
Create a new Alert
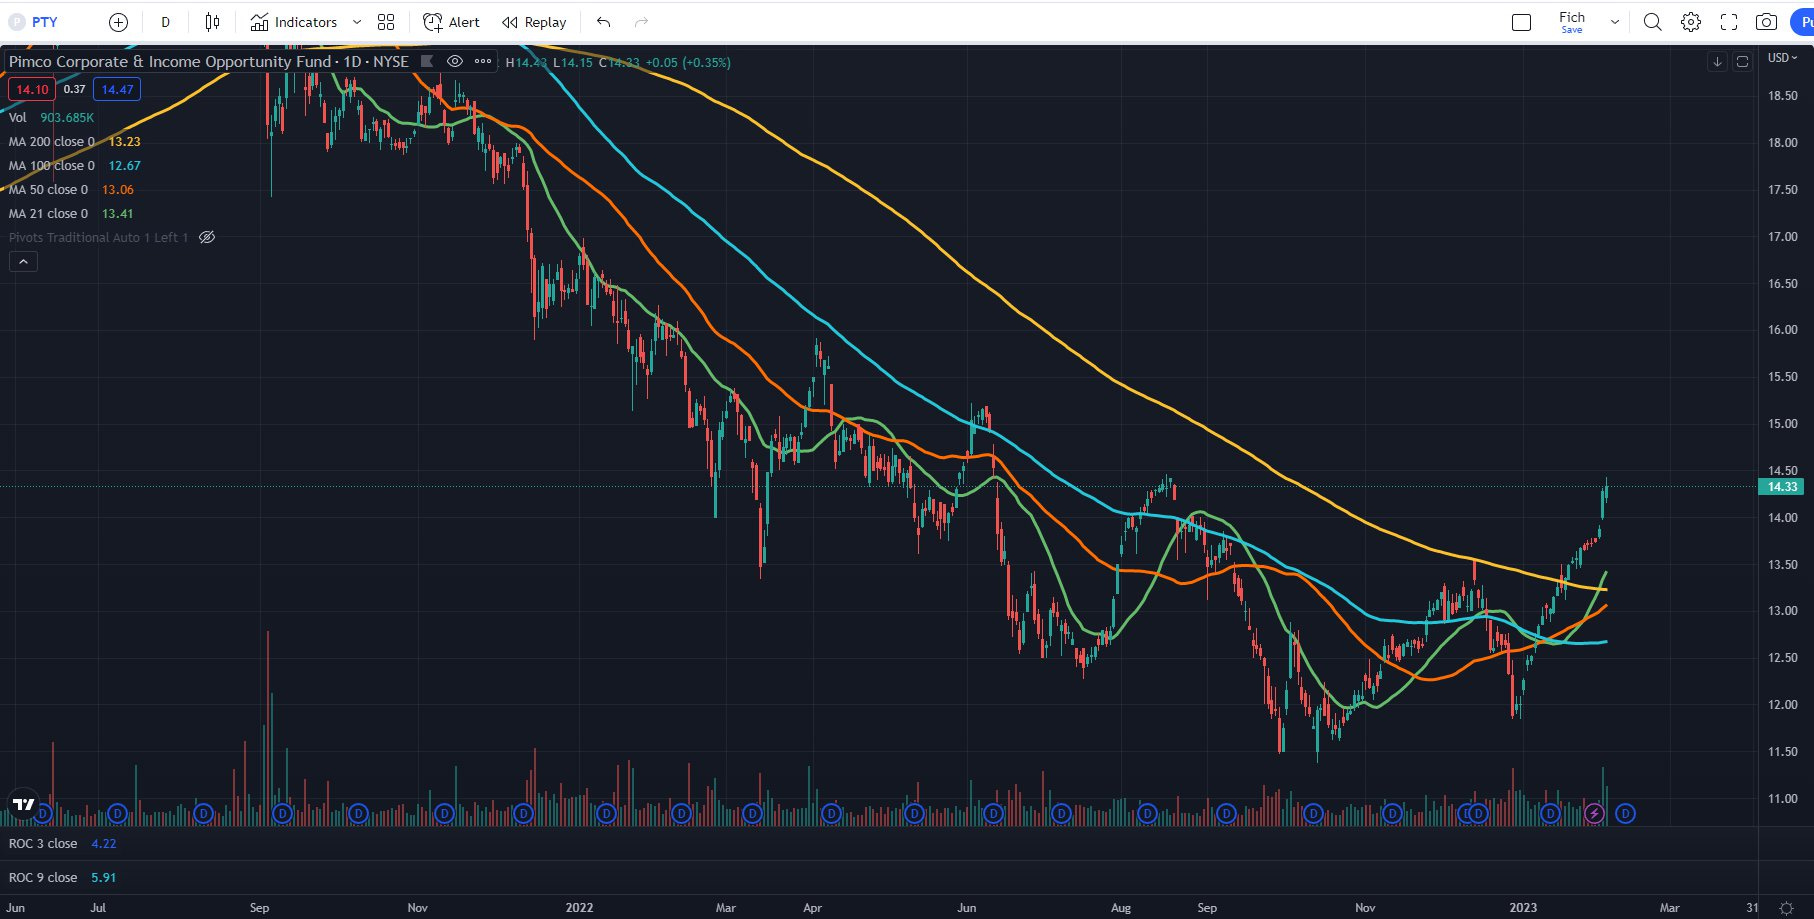pyautogui.click(x=451, y=22)
